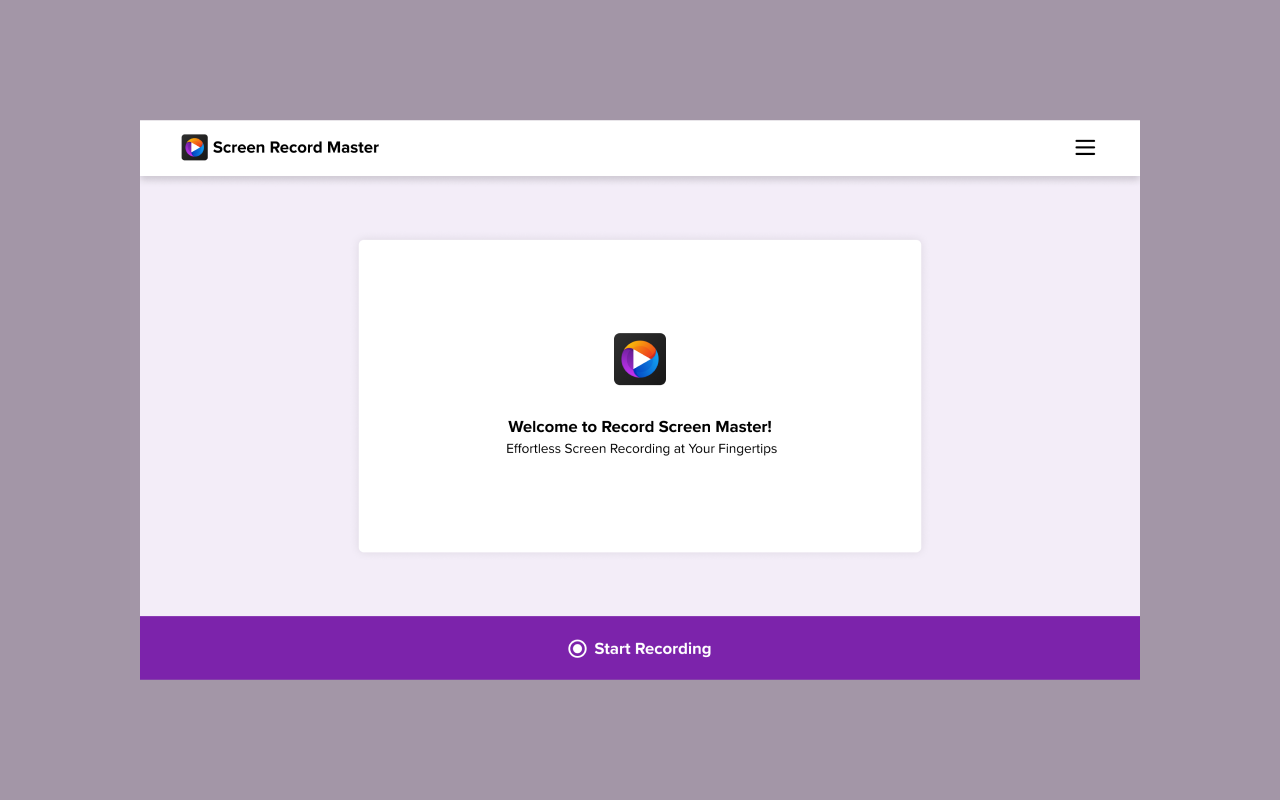Click the Screen Record Master title text
The width and height of the screenshot is (1280, 800).
tap(295, 147)
